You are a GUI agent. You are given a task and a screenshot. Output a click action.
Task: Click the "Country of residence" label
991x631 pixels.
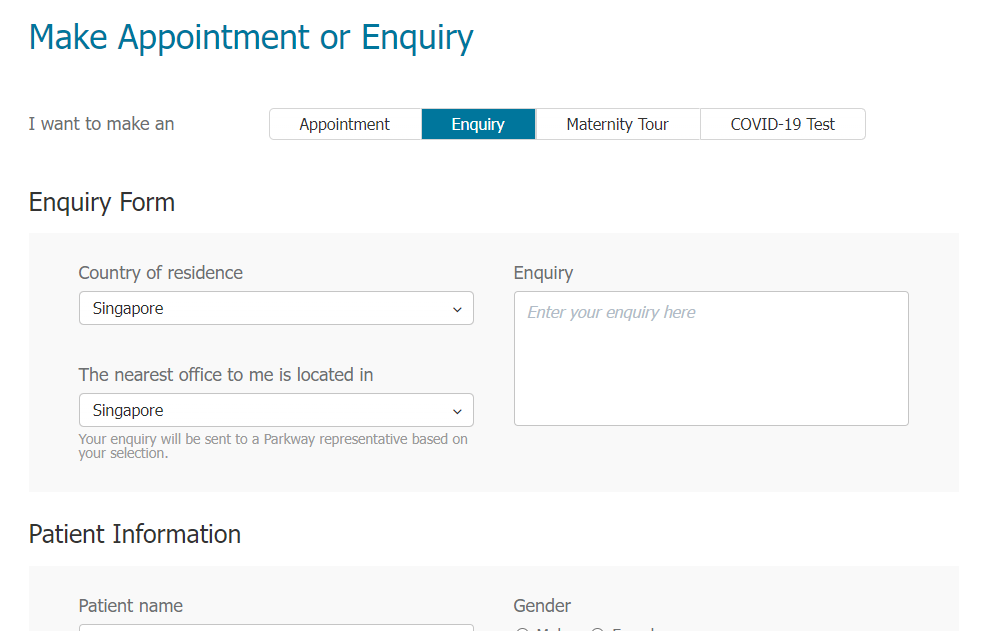160,273
